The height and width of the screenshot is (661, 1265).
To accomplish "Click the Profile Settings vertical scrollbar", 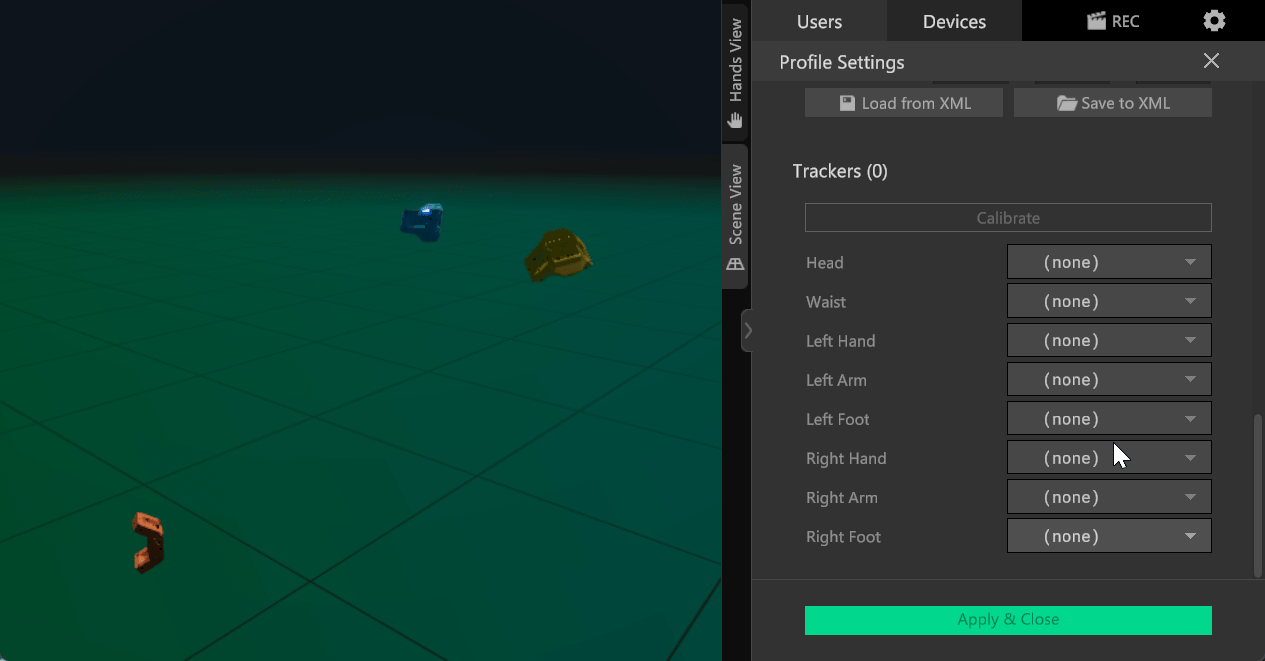I will pyautogui.click(x=1258, y=495).
